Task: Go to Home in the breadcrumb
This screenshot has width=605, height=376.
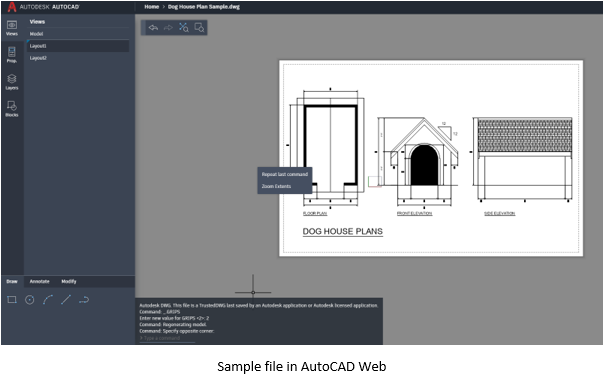Action: click(152, 7)
